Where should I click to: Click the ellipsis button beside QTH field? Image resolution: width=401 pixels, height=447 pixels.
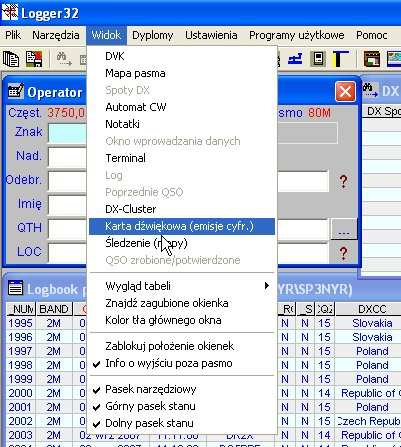(344, 228)
